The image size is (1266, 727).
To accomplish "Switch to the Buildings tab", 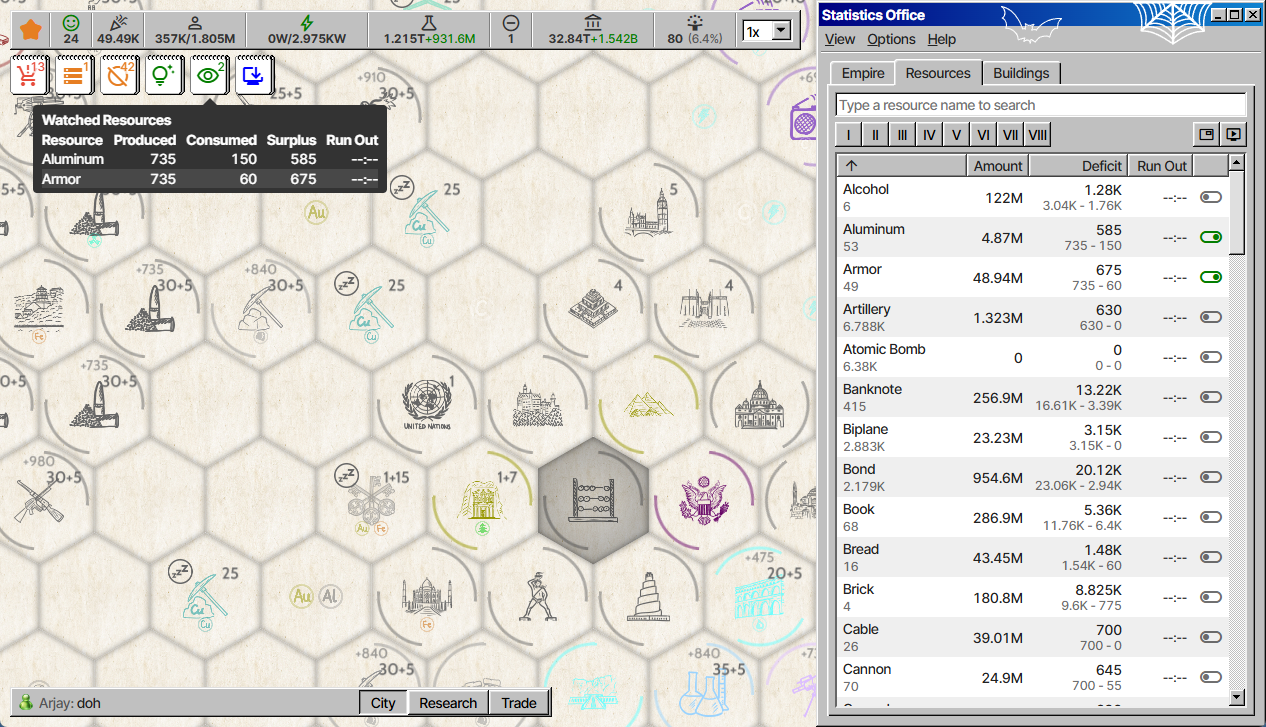I will click(1021, 73).
